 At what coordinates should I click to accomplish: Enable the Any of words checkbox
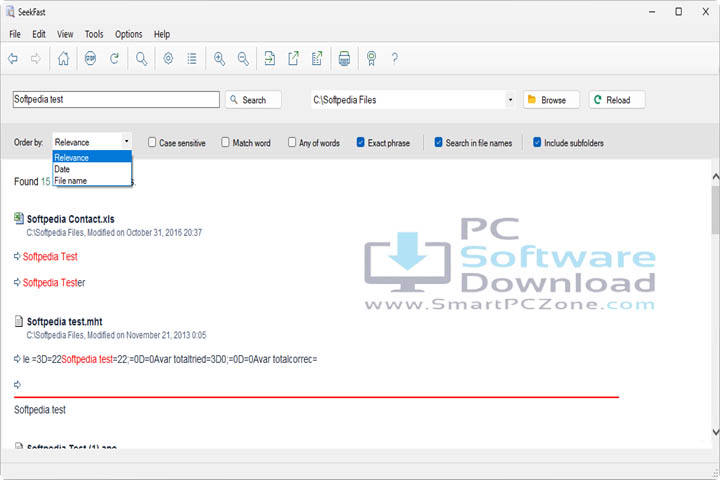coord(292,142)
